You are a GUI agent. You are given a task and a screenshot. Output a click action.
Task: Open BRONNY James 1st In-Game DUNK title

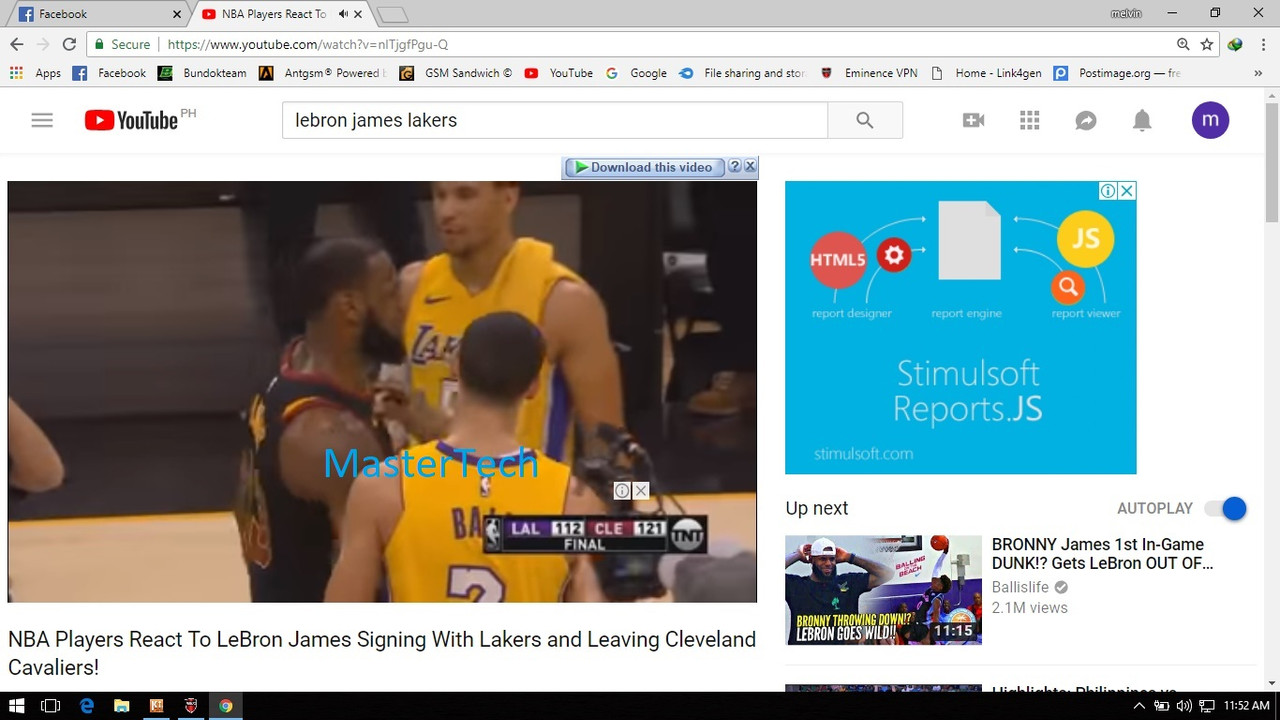pos(1103,554)
